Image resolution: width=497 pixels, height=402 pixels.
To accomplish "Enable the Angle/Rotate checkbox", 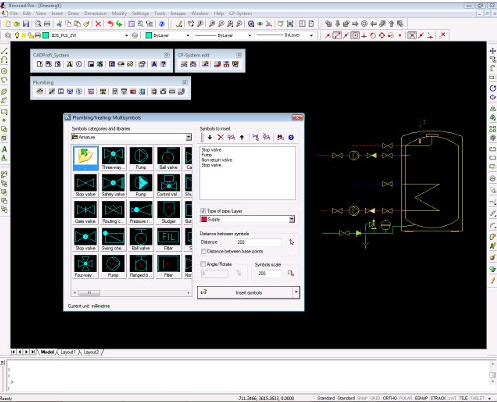I will [203, 264].
